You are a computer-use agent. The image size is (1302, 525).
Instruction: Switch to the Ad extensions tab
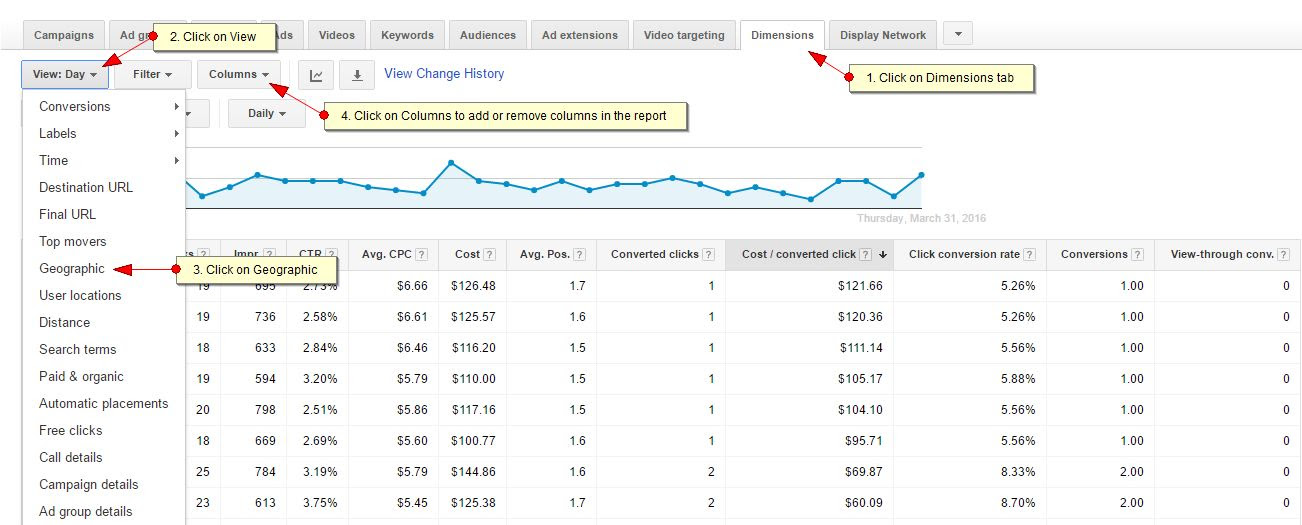(580, 35)
